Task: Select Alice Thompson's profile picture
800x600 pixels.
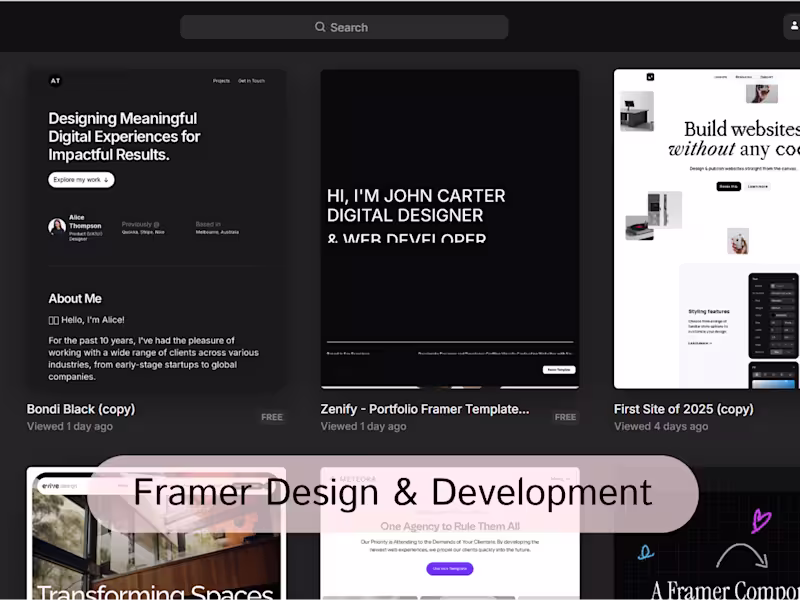Action: 56,226
